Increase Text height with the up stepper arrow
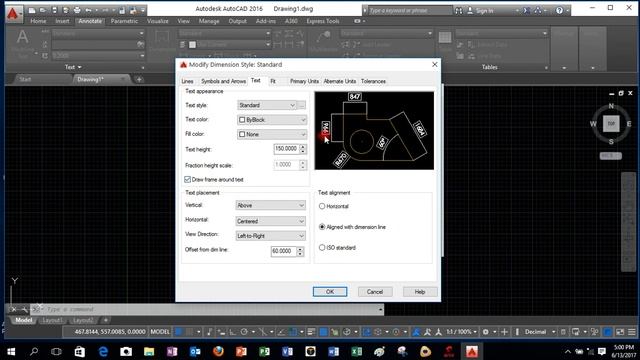This screenshot has width=640, height=360. (x=303, y=147)
